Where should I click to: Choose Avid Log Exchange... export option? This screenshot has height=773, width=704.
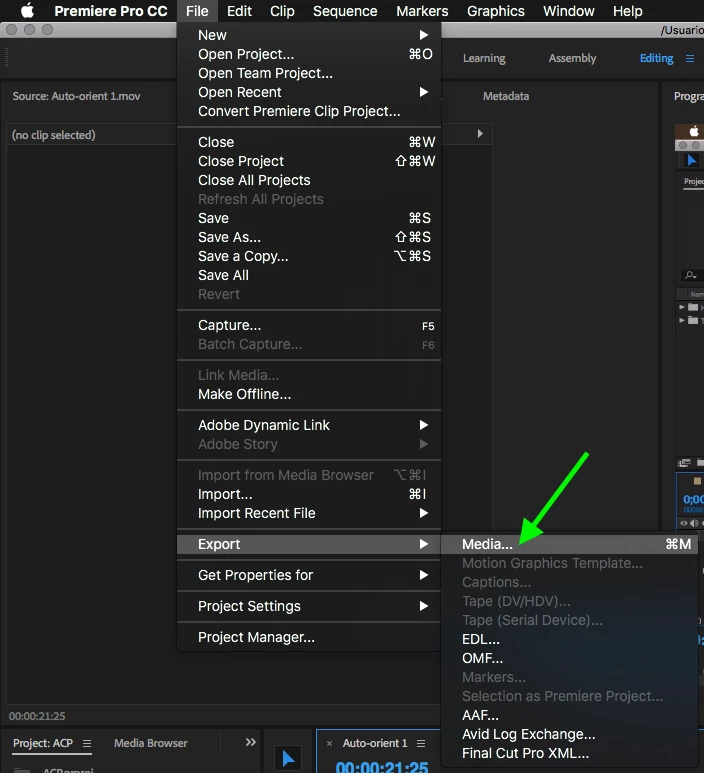[569, 735]
